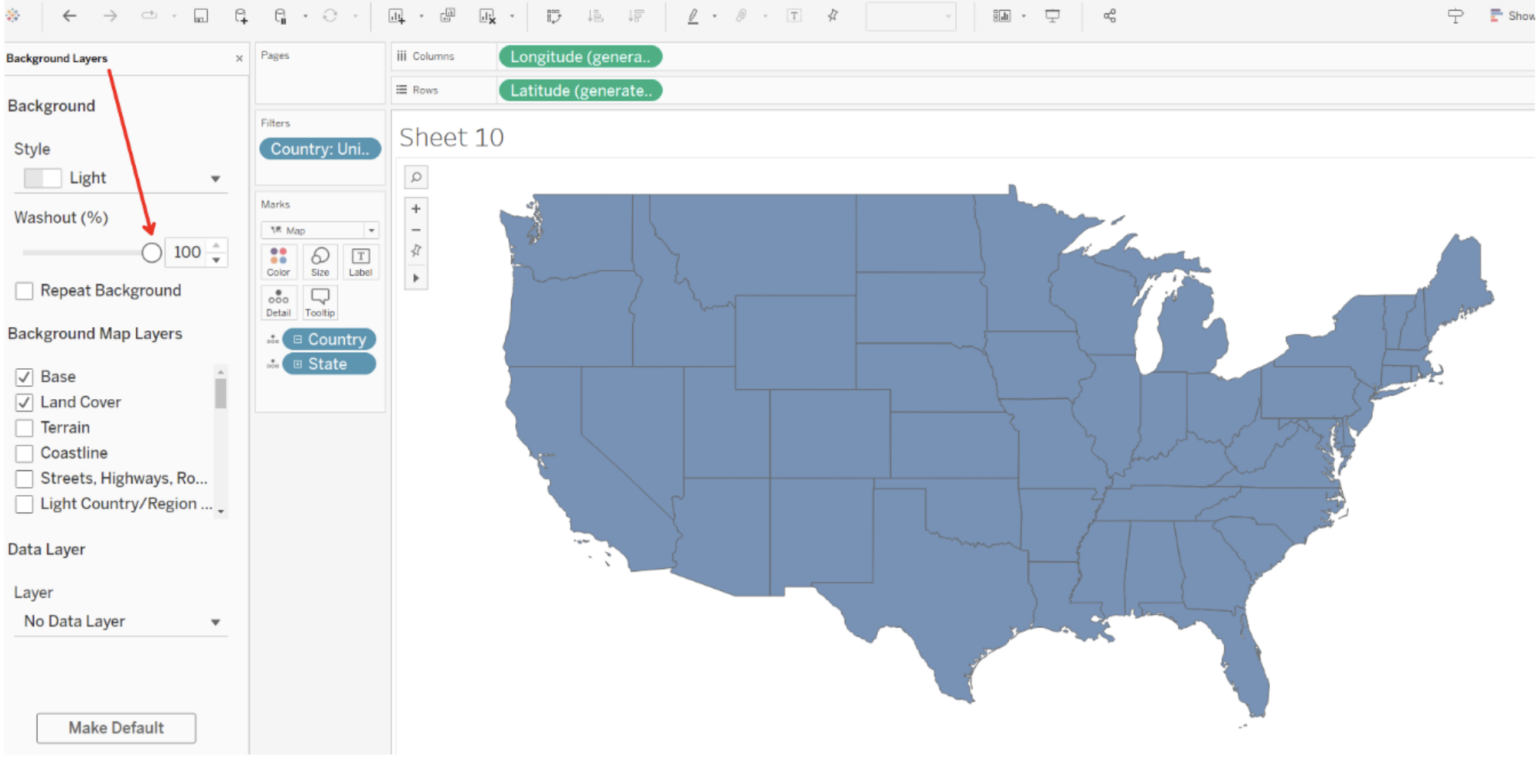The image size is (1536, 758).
Task: Enable the Coastline map layer
Action: (24, 452)
